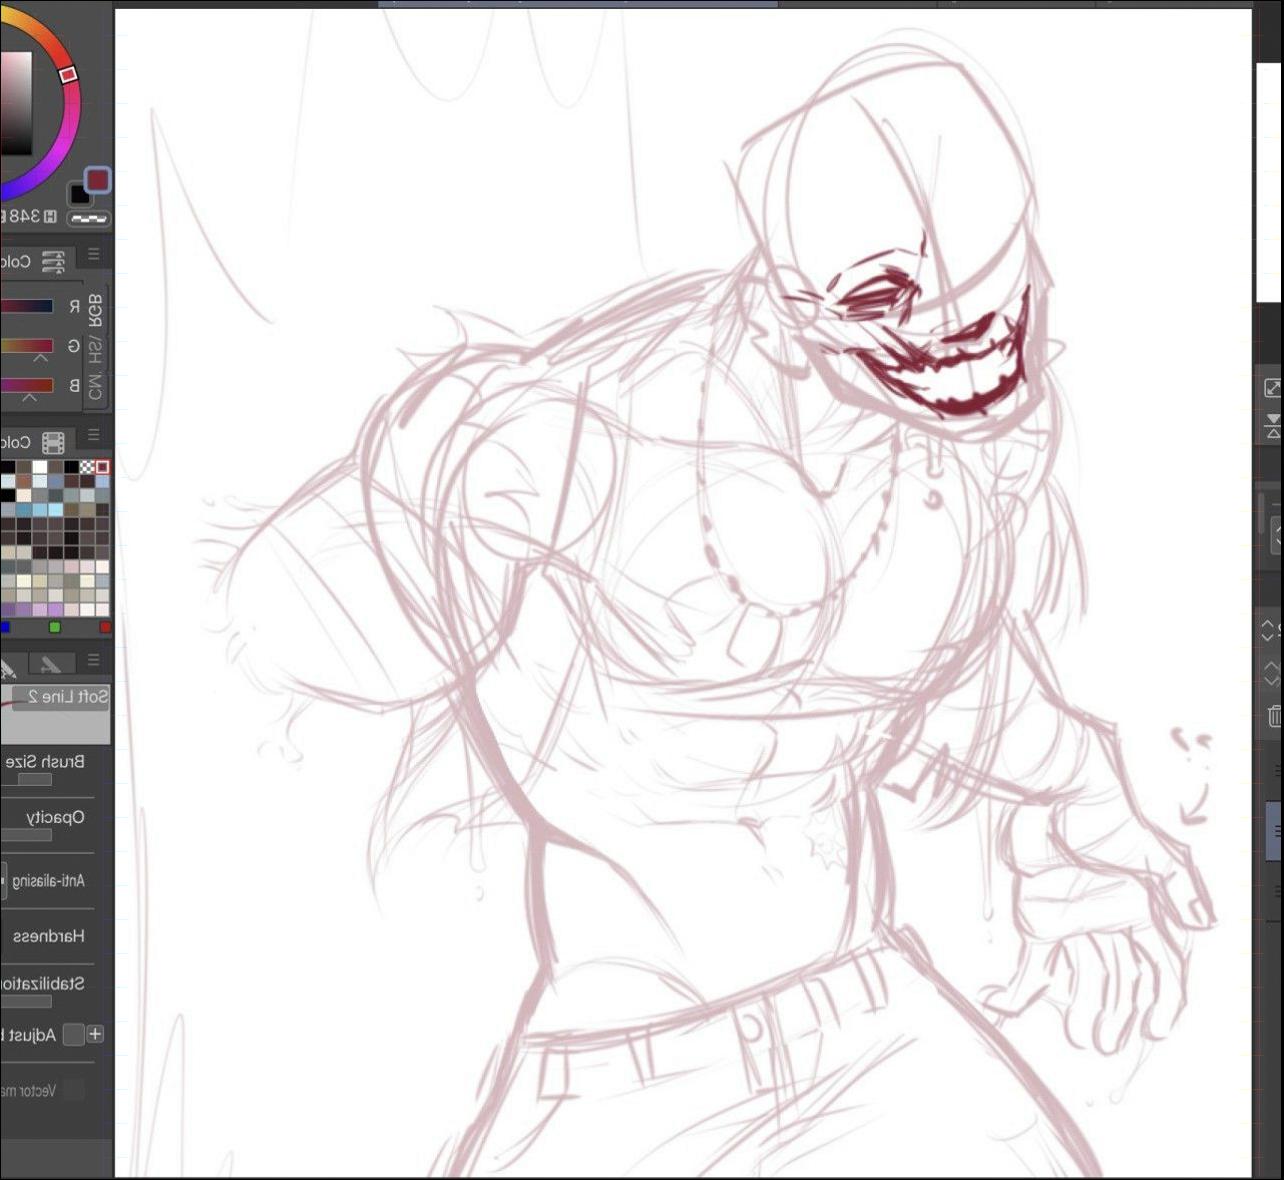1284x1180 pixels.
Task: Select the checkered transparent swatch in color set
Action: 87,467
